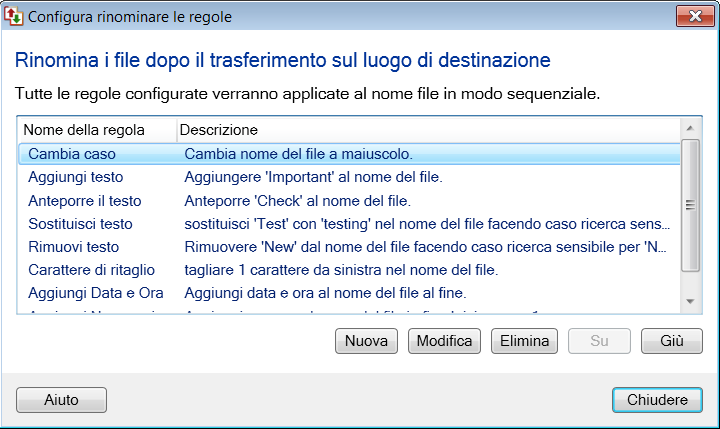Select the 'Cambia caso' rule row
This screenshot has height=429, width=720.
coord(72,154)
